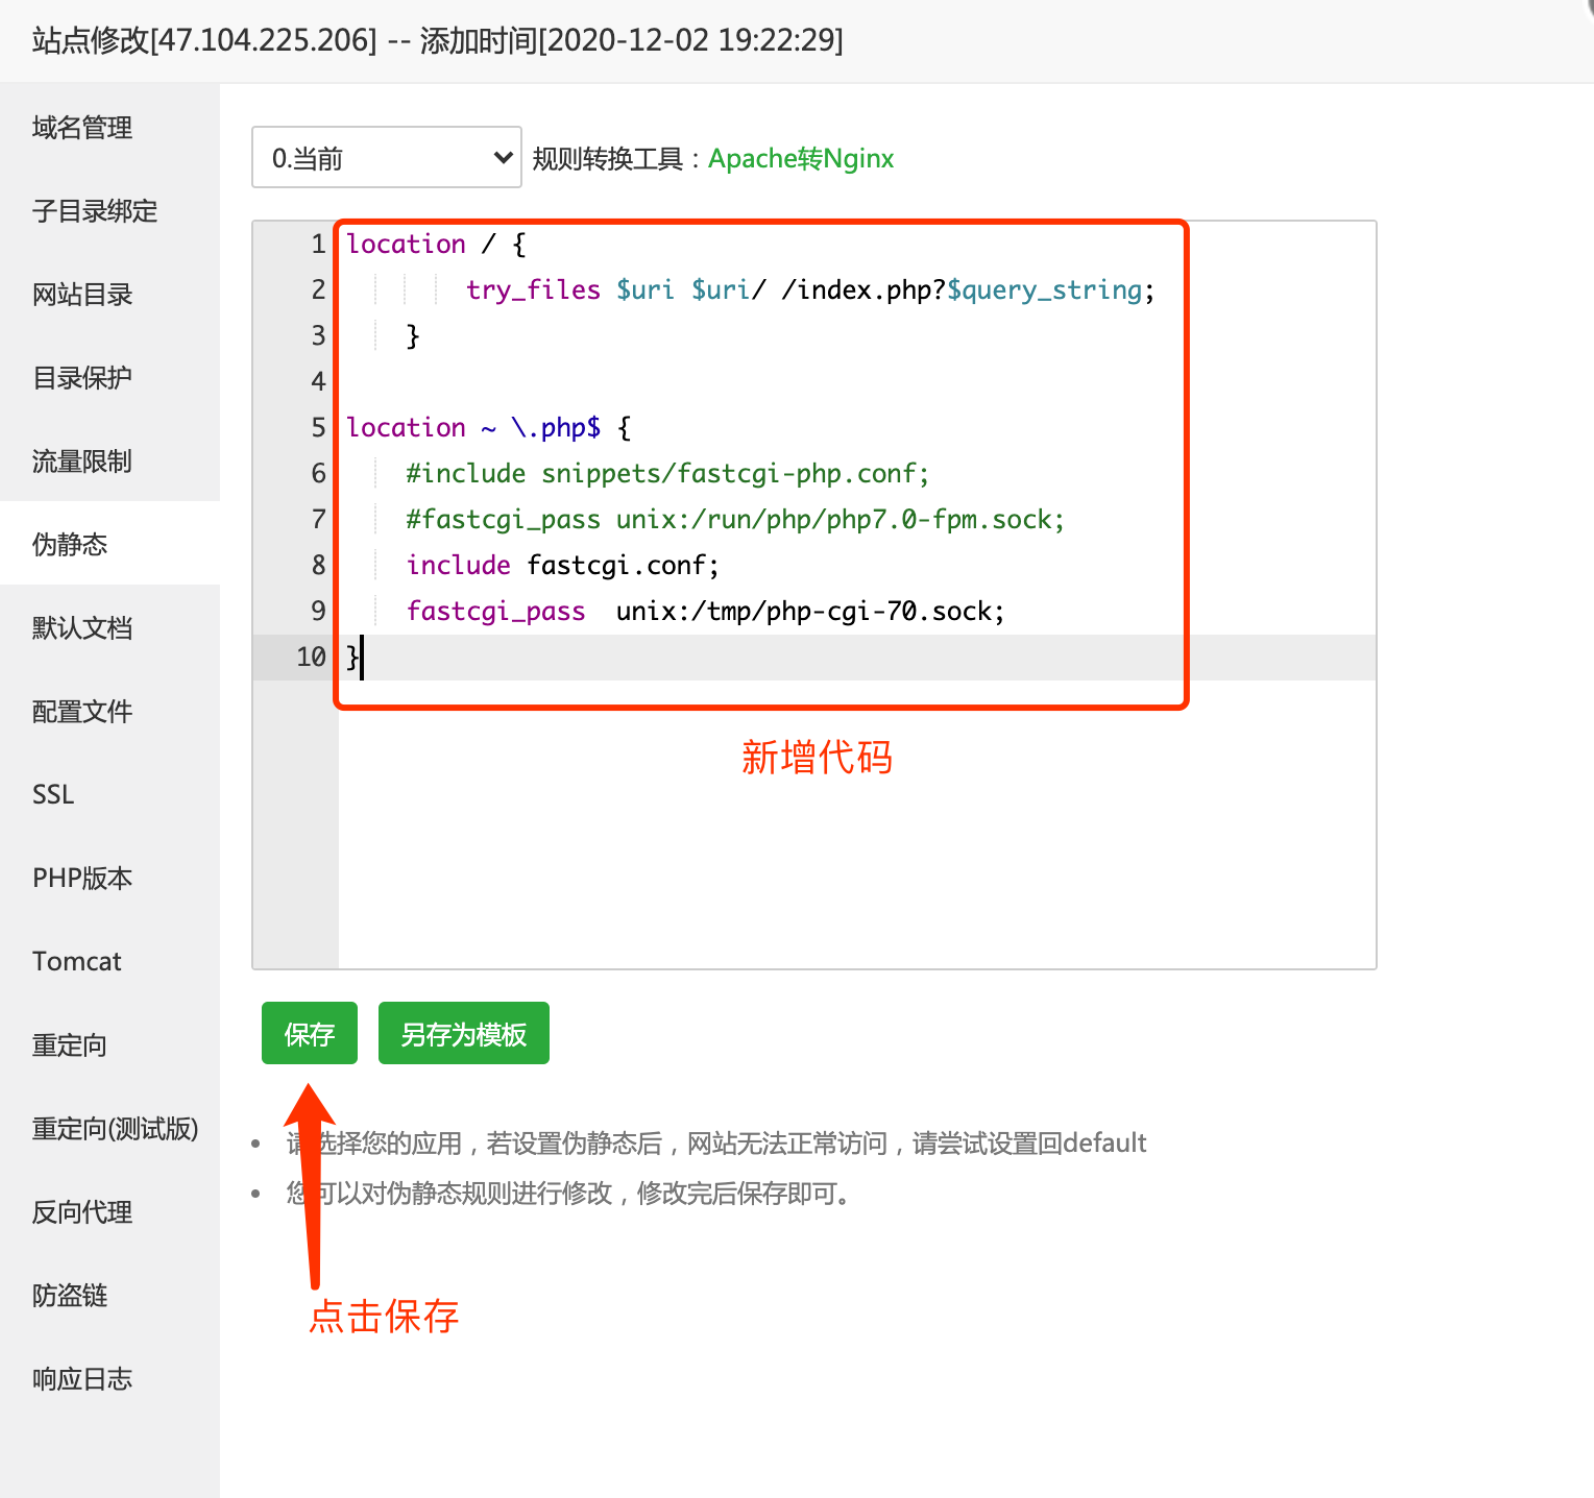Click line number 1 in editor gutter
This screenshot has height=1498, width=1594.
click(318, 244)
